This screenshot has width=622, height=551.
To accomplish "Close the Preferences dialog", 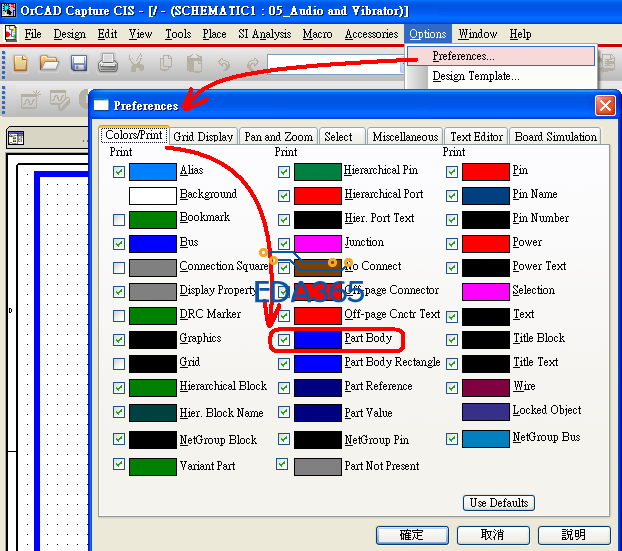I will [x=605, y=106].
